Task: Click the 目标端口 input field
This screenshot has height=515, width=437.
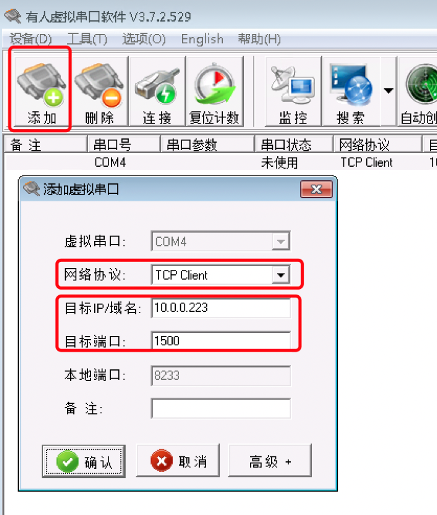Action: coord(221,341)
